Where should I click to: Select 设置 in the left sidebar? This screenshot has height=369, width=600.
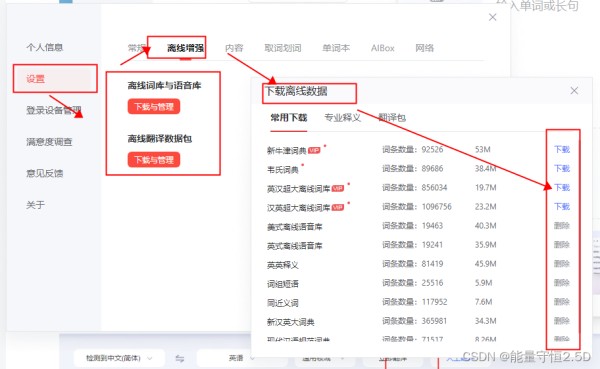[x=35, y=78]
